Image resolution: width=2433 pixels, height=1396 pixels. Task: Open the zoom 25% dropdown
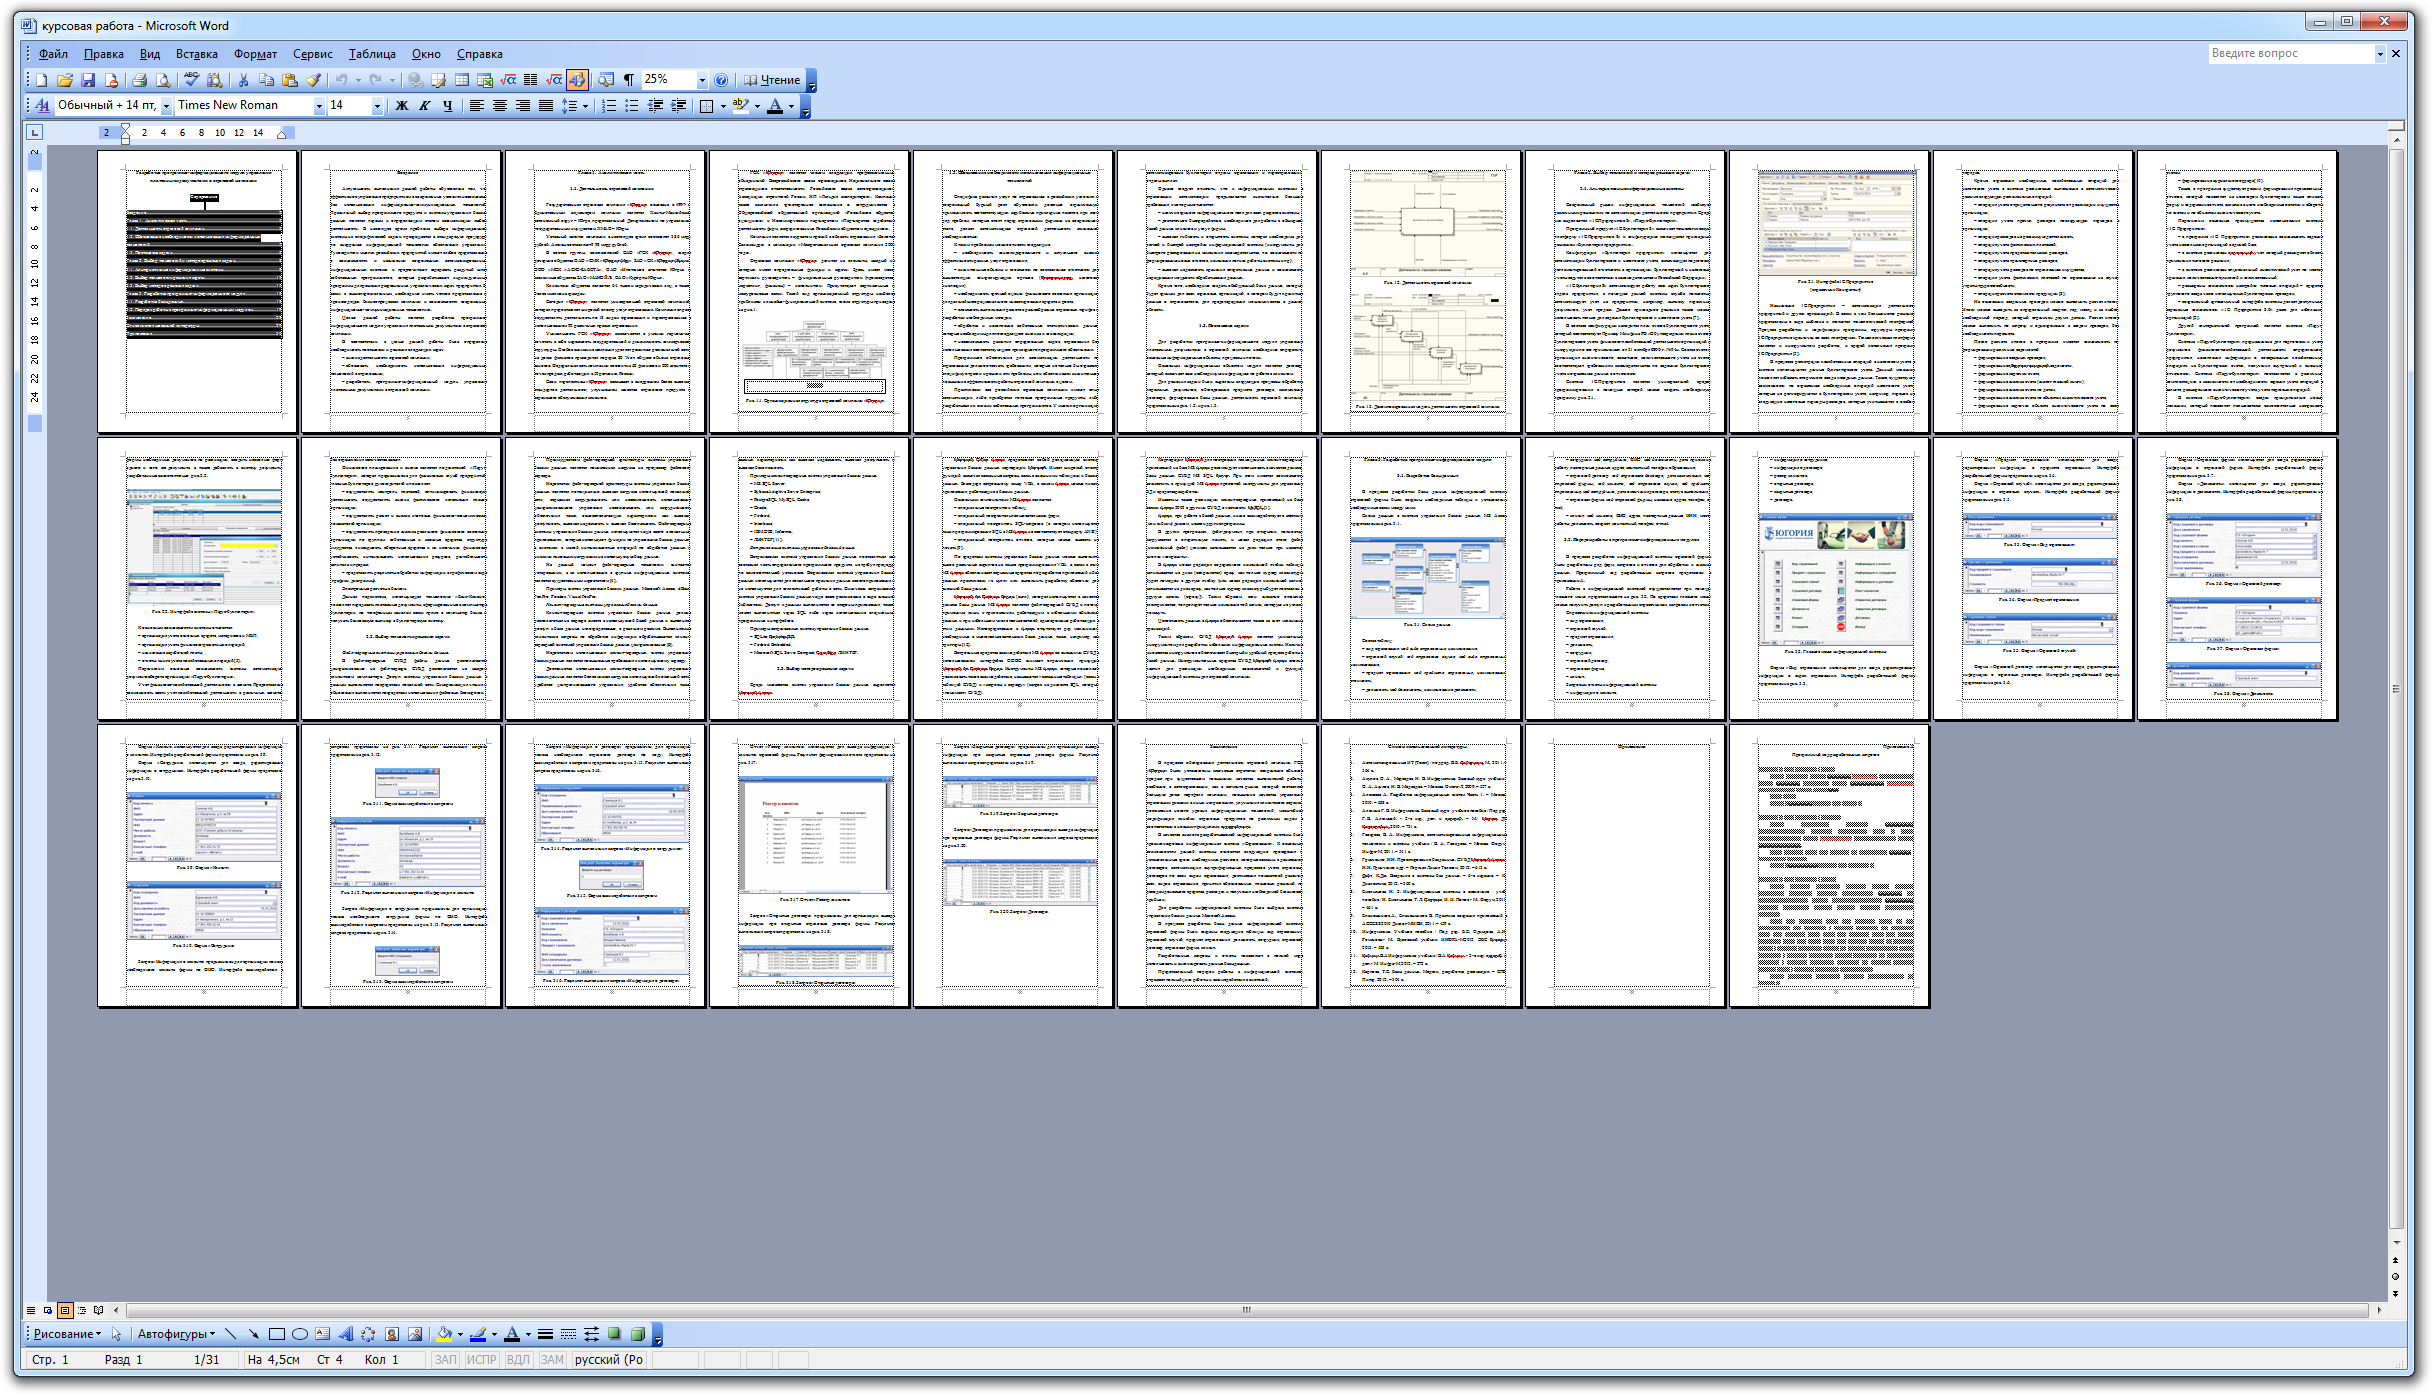(x=702, y=80)
